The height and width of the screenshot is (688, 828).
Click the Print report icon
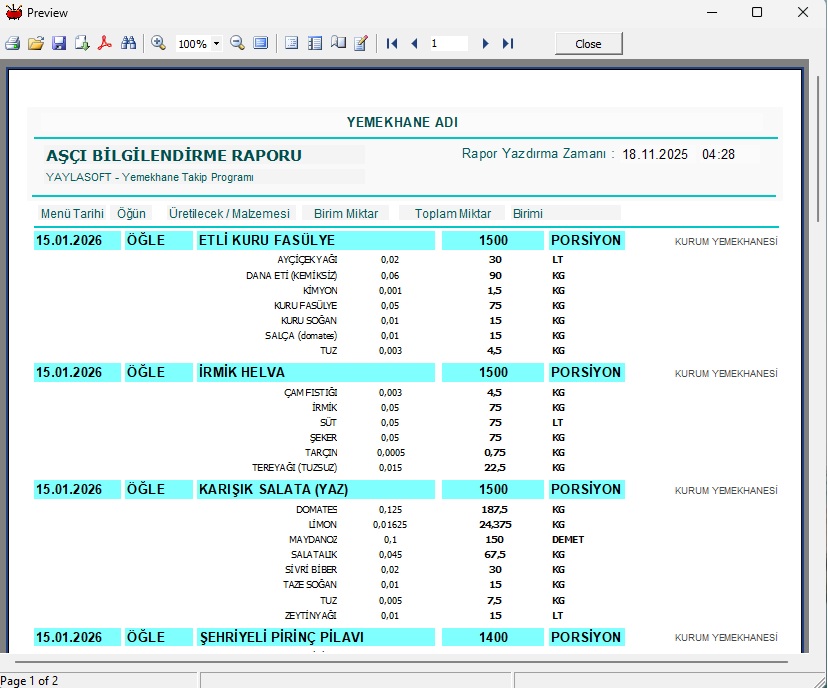[x=13, y=44]
